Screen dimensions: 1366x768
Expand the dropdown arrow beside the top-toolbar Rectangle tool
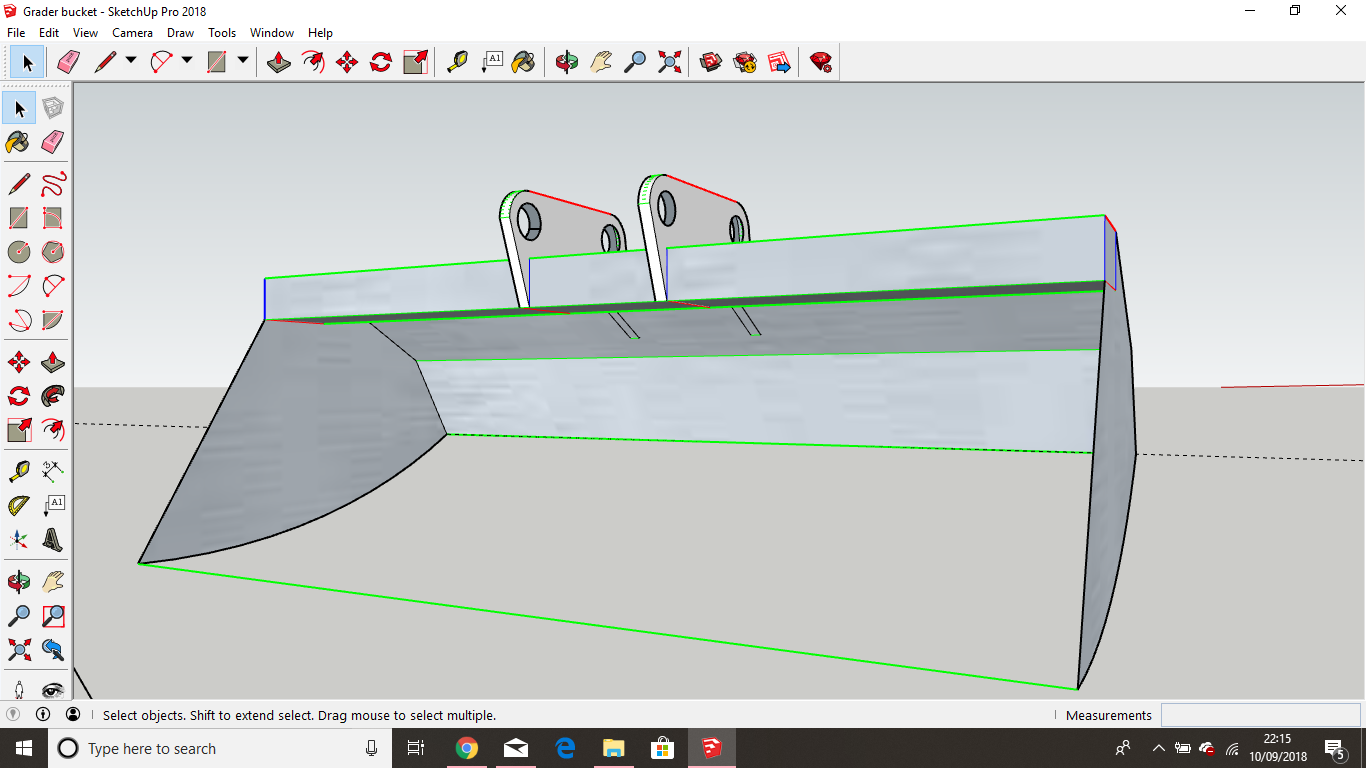coord(243,62)
